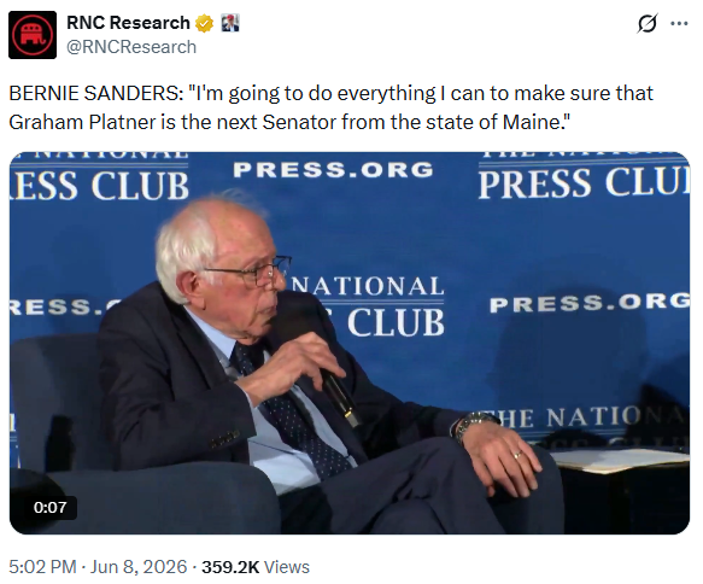View the 359.2K views count
This screenshot has width=703, height=584.
[230, 567]
